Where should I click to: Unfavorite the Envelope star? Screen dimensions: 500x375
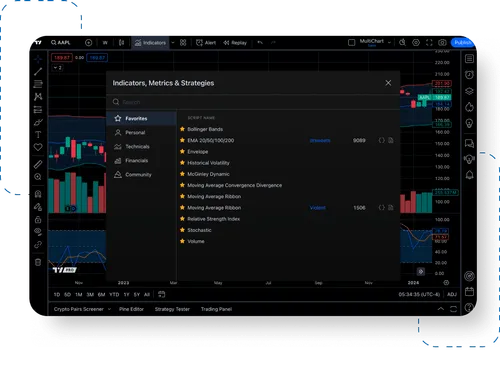click(182, 151)
